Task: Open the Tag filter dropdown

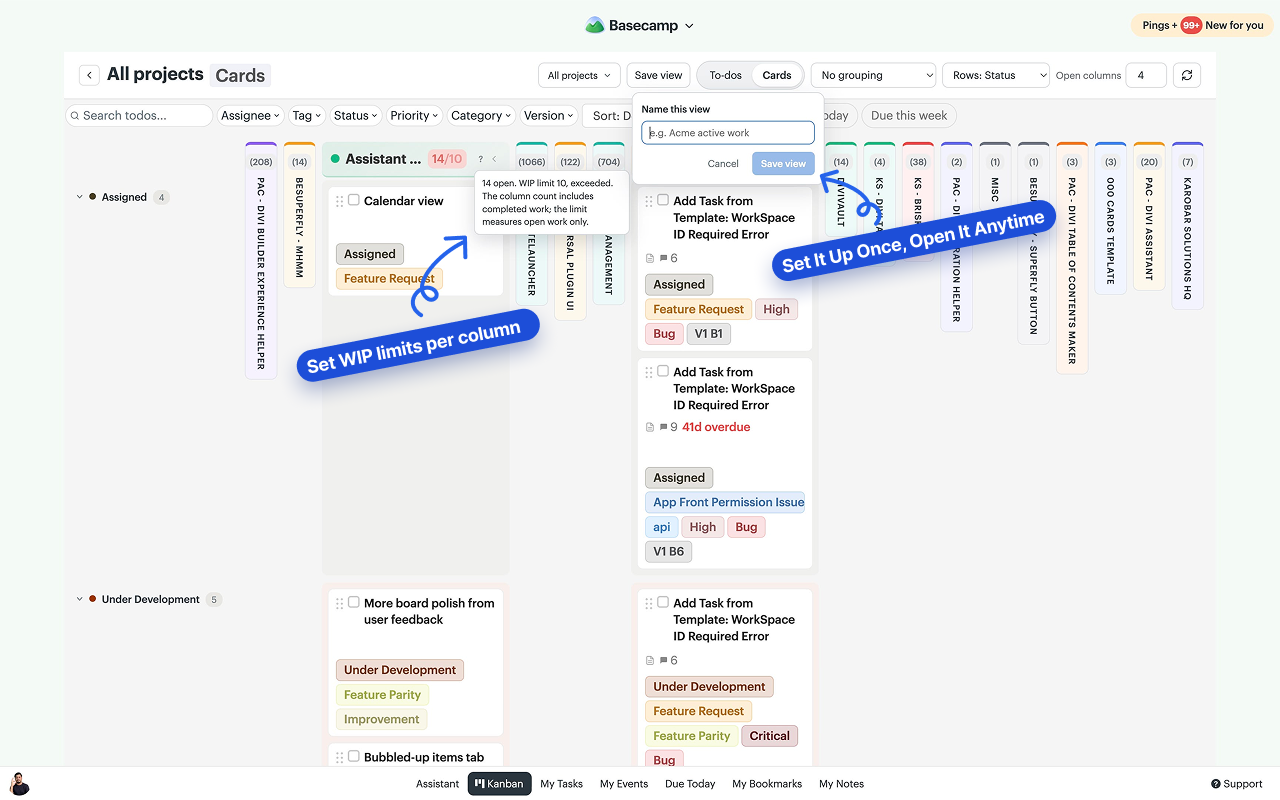Action: [307, 116]
